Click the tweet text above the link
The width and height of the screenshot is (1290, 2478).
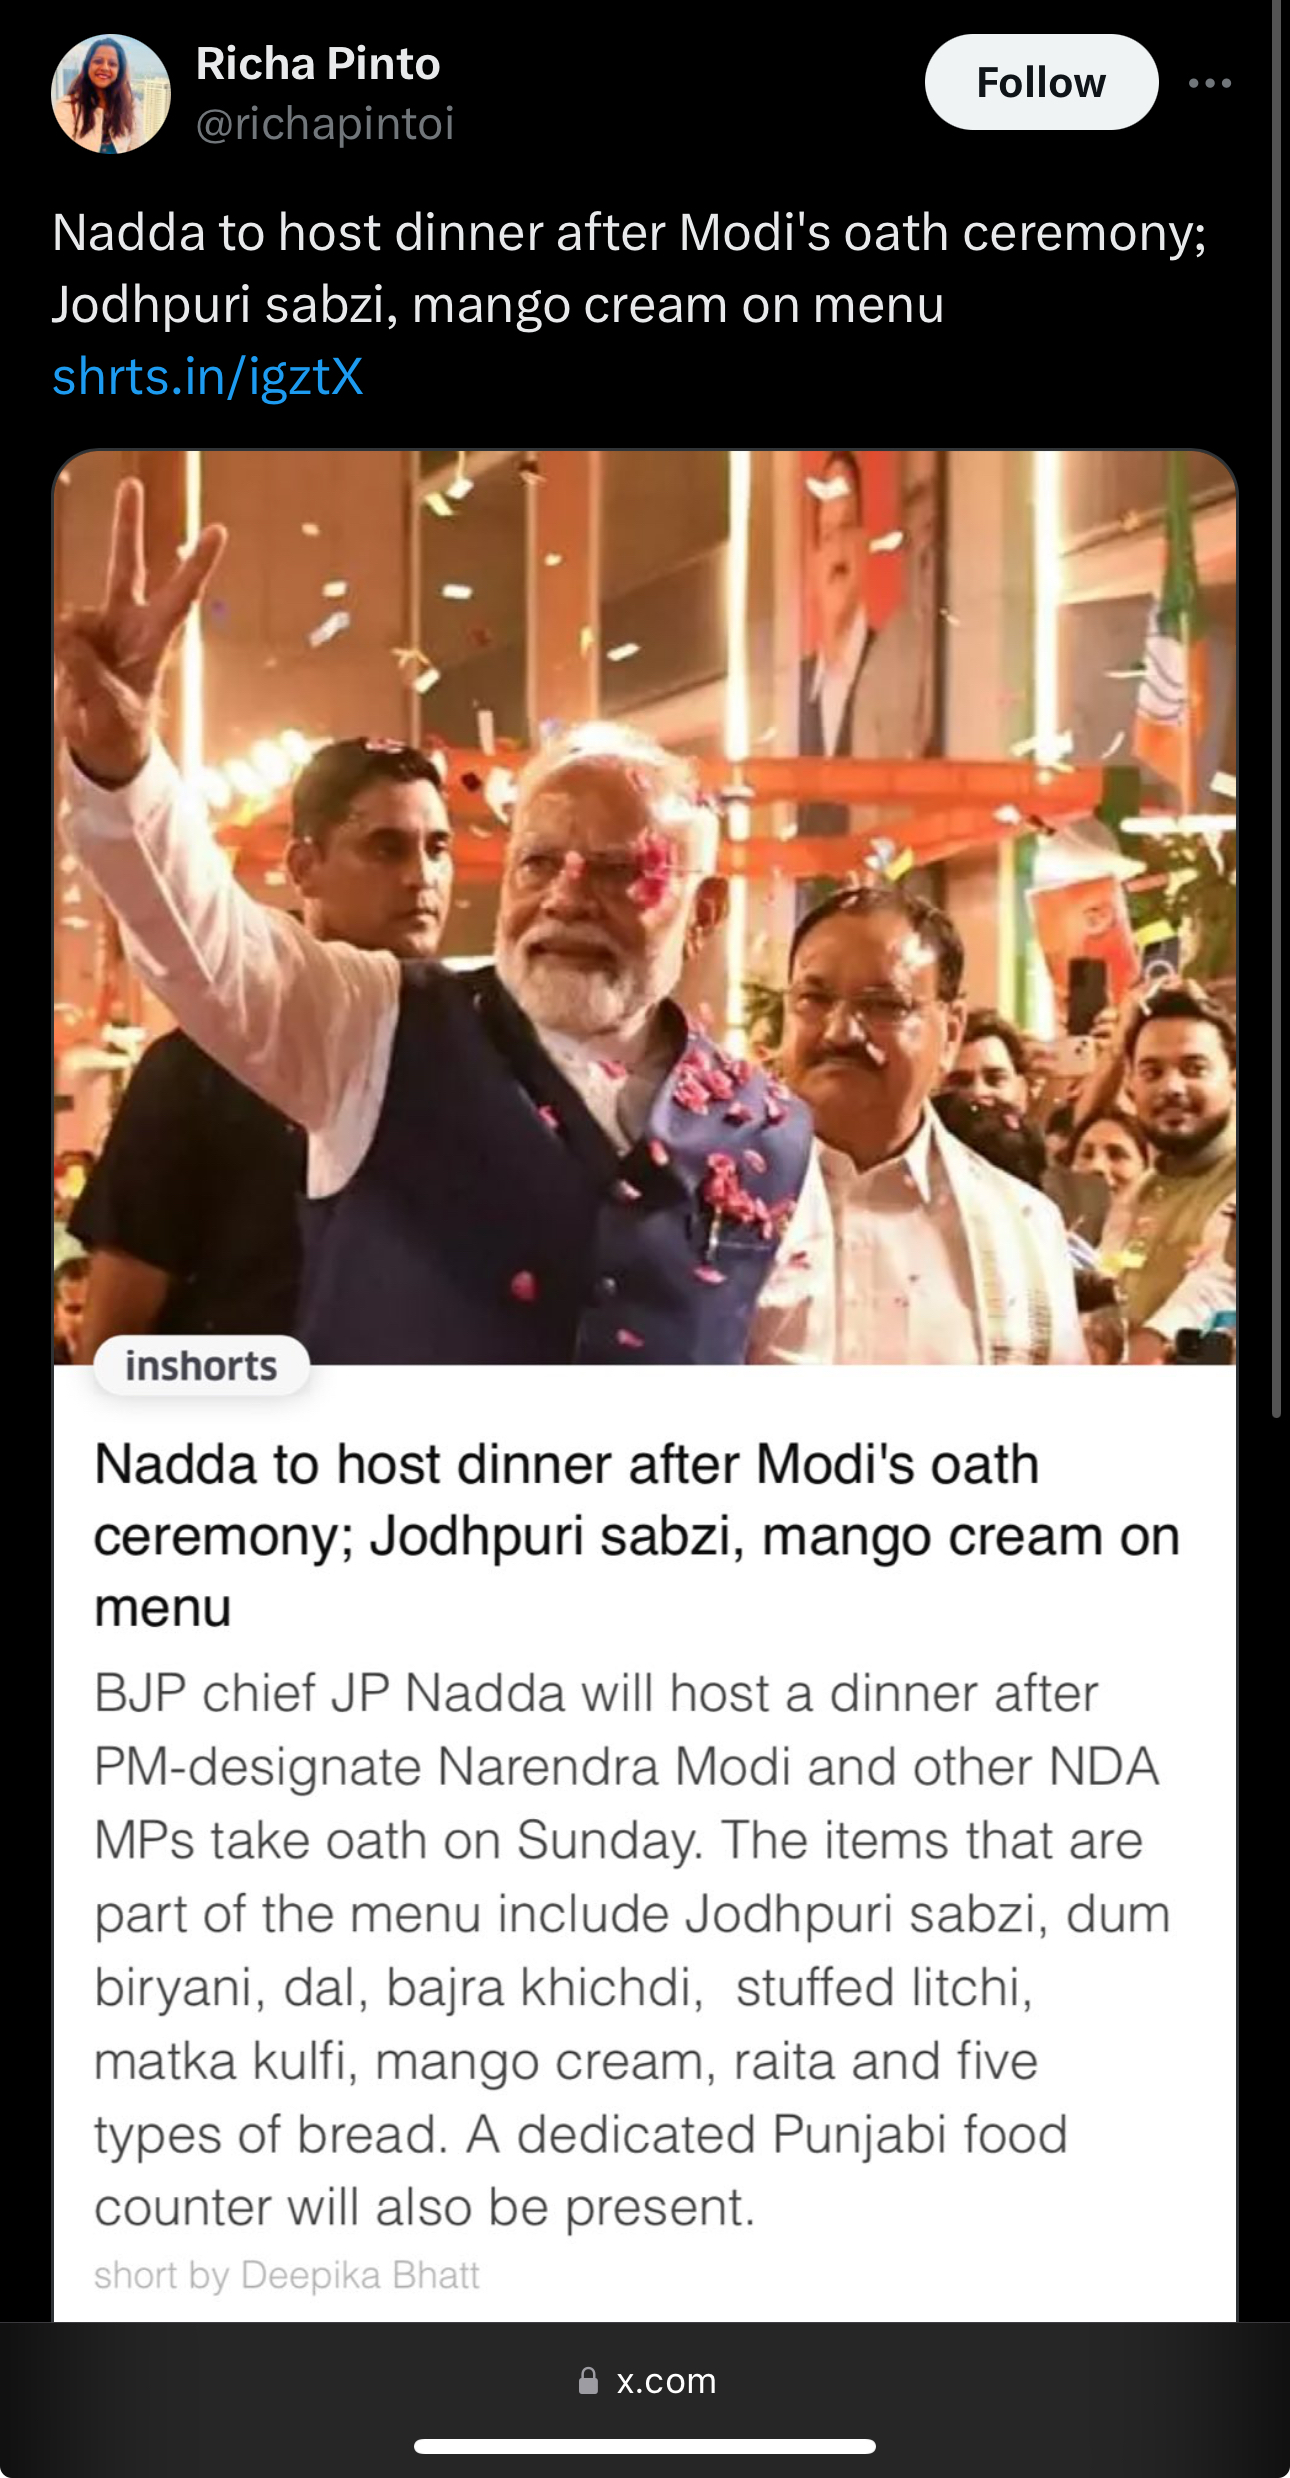(x=630, y=268)
